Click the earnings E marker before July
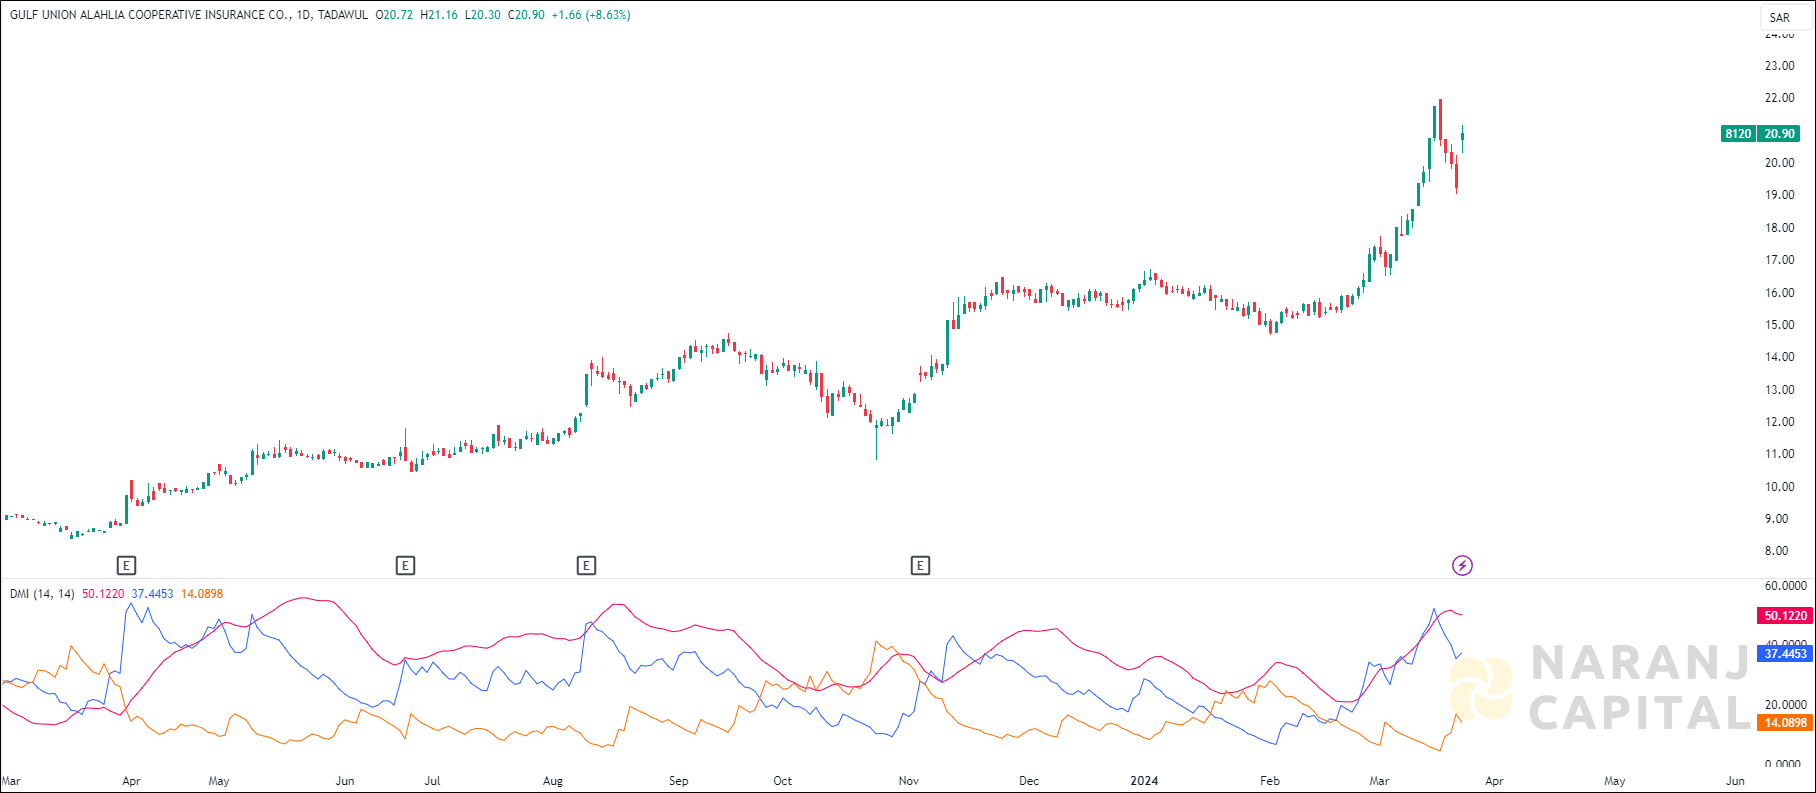This screenshot has width=1816, height=793. click(x=405, y=566)
